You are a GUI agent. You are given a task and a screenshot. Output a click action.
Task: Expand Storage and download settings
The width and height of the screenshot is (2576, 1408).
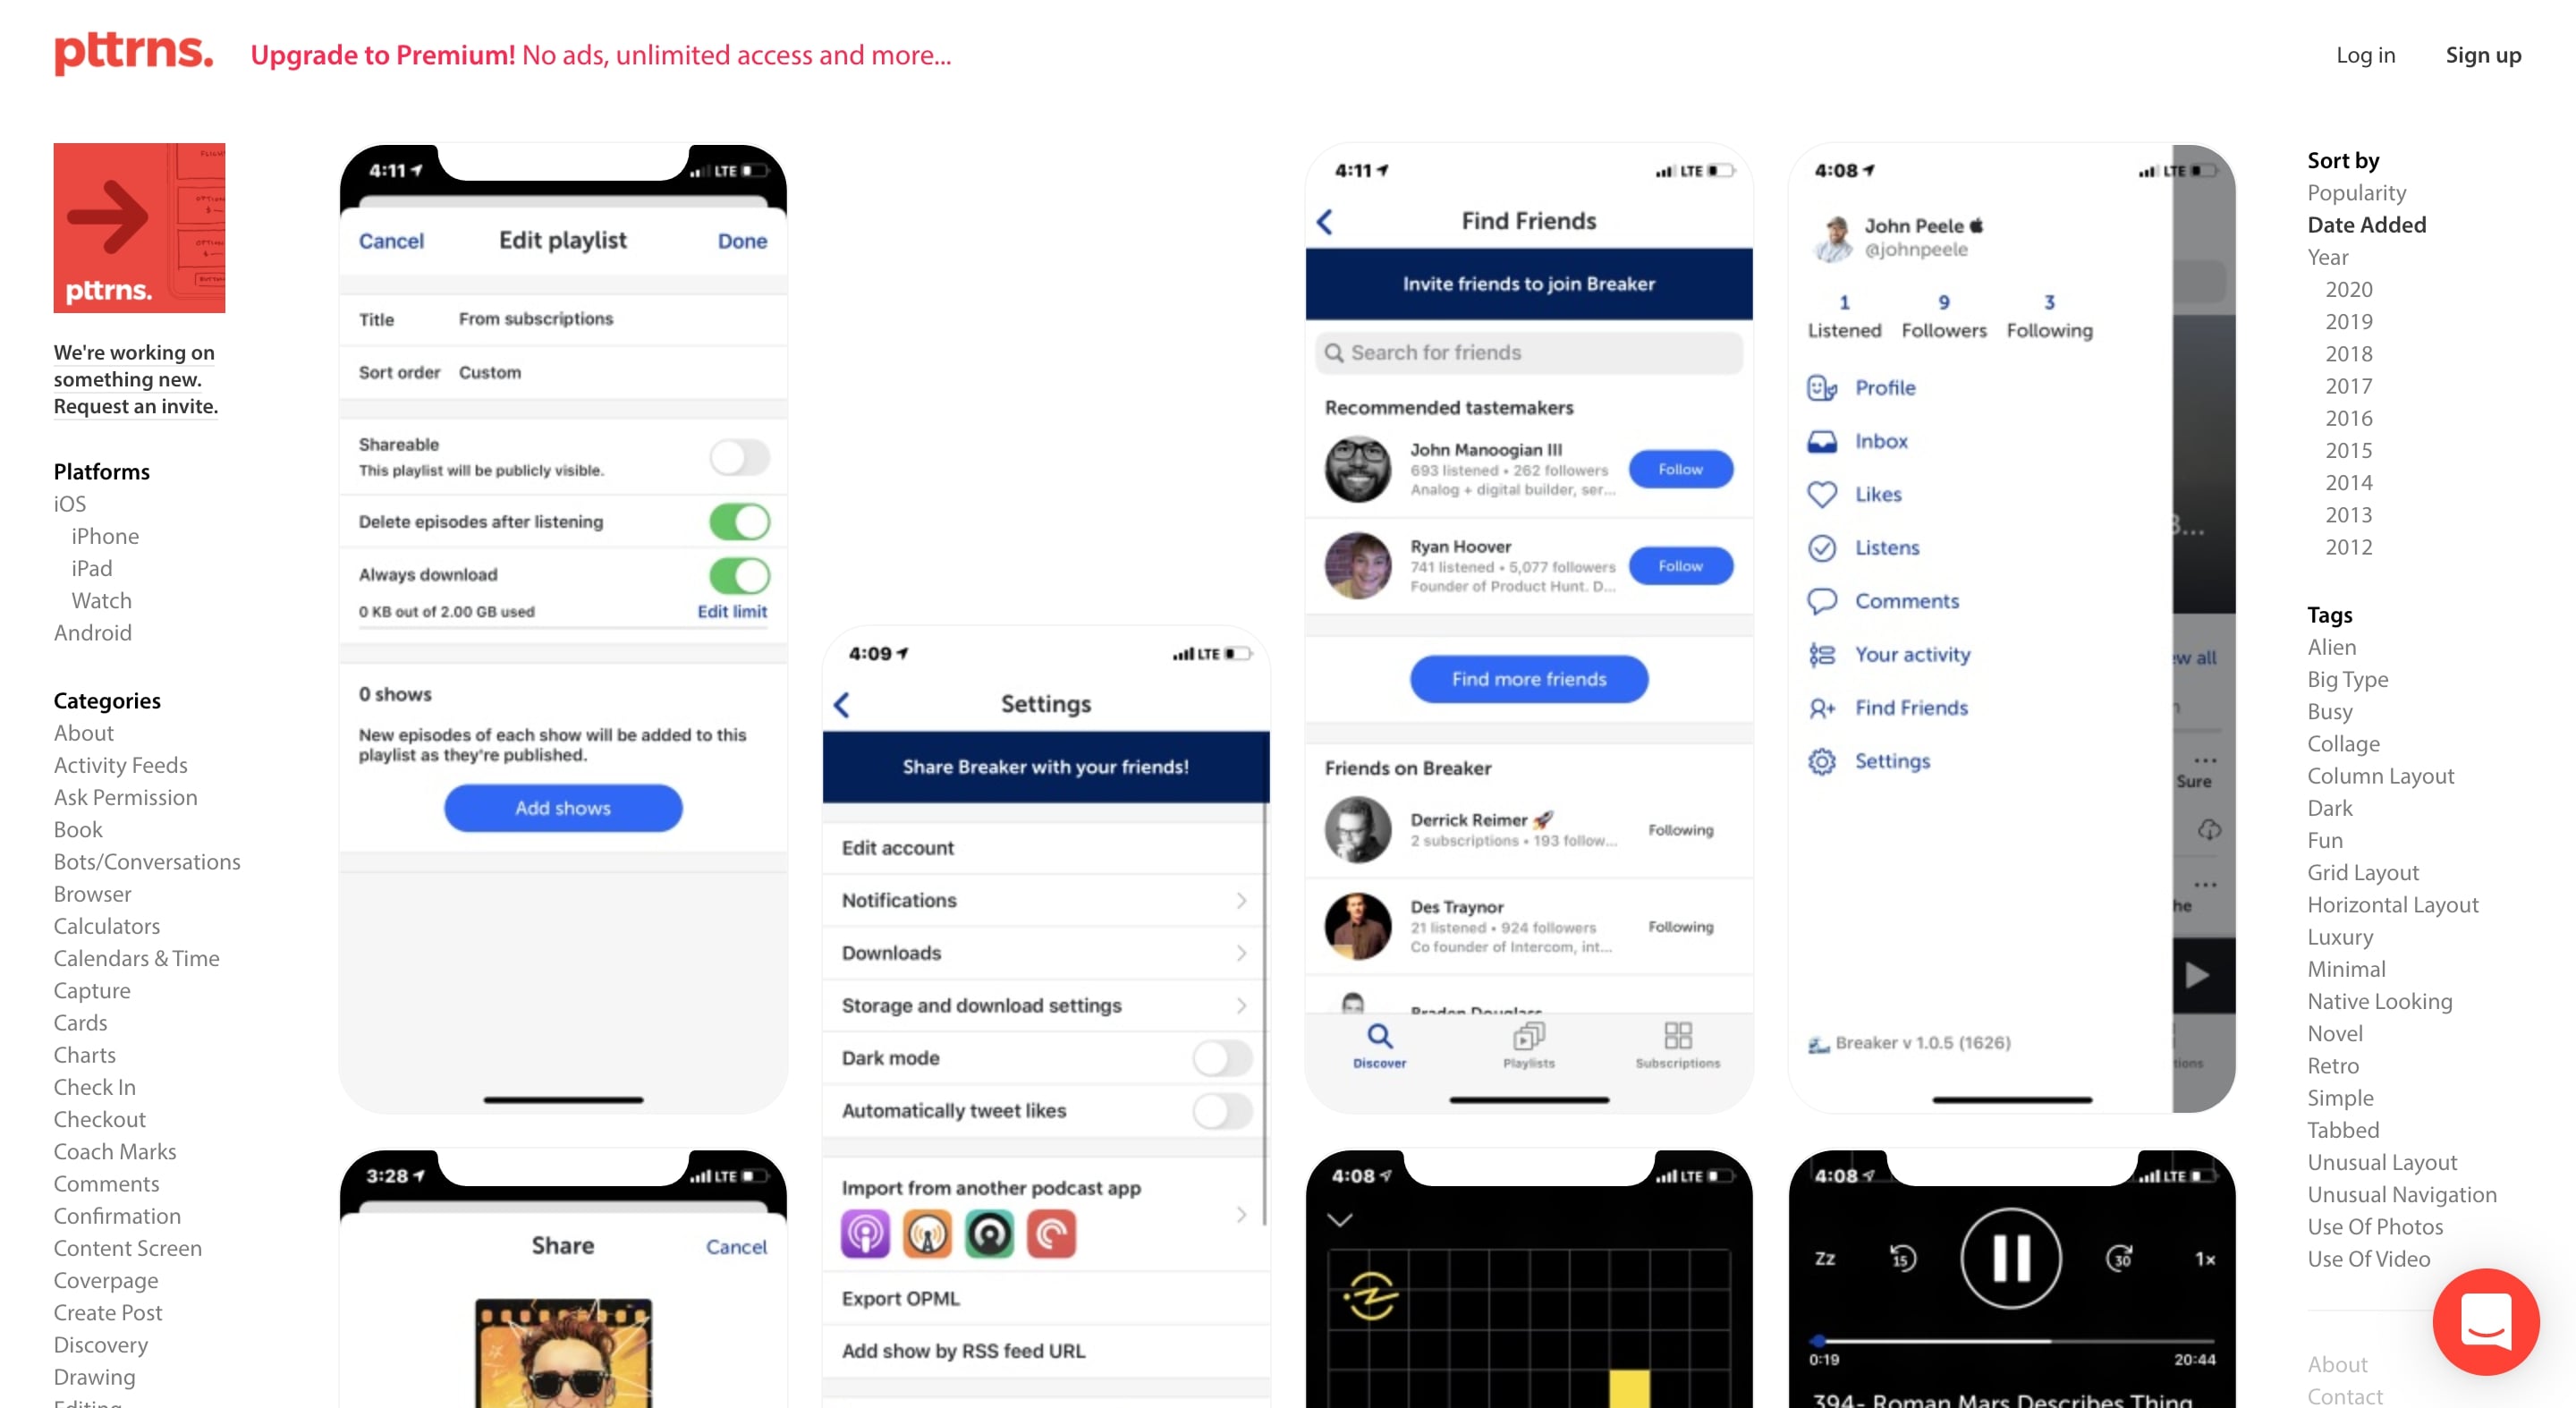pyautogui.click(x=1042, y=1004)
